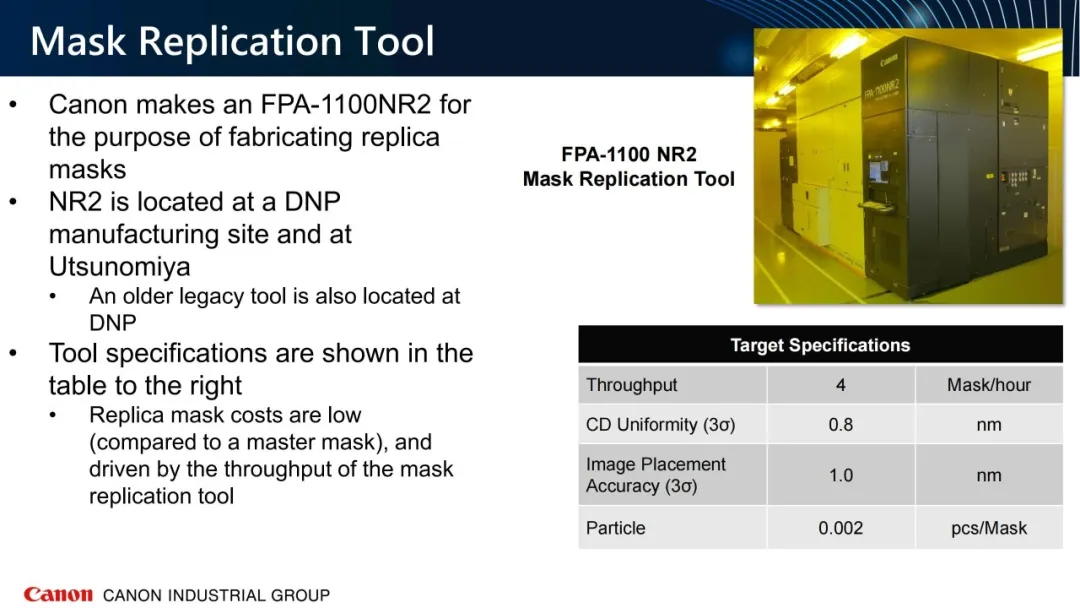Click the throughput value '4' cell
Screen dimensions: 1080x608
click(x=841, y=384)
